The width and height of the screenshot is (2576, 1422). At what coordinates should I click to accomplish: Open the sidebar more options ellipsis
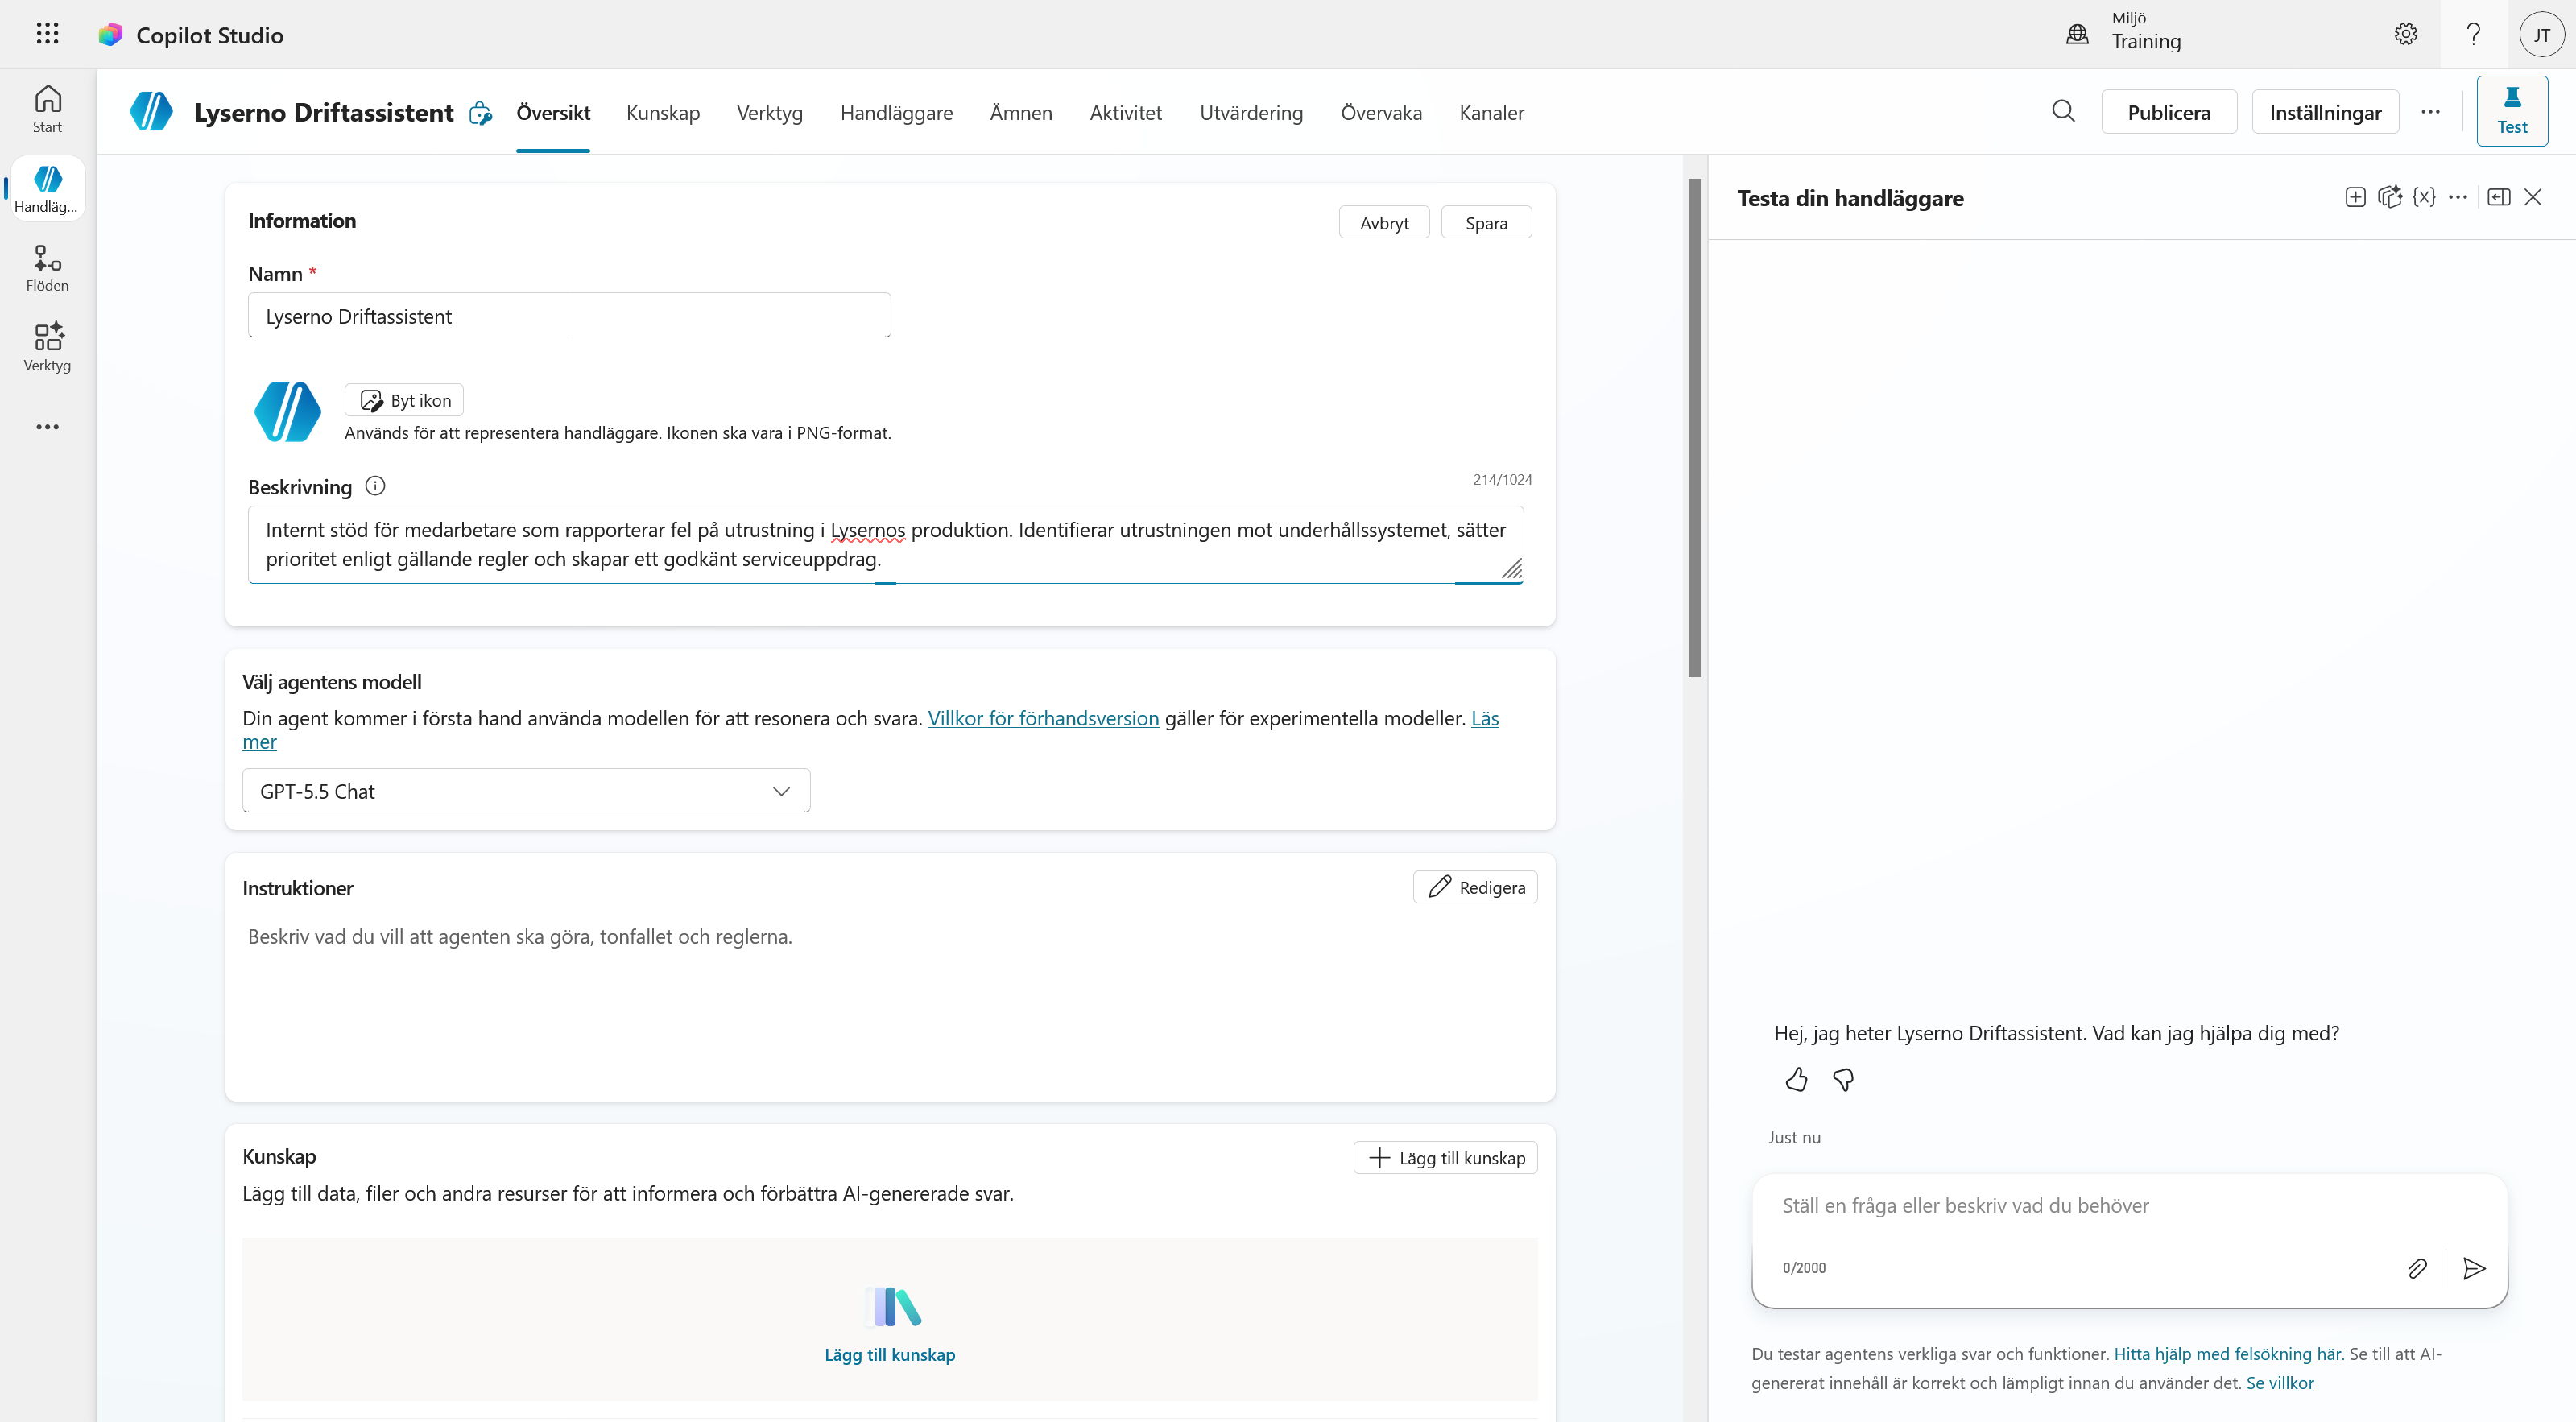(47, 427)
